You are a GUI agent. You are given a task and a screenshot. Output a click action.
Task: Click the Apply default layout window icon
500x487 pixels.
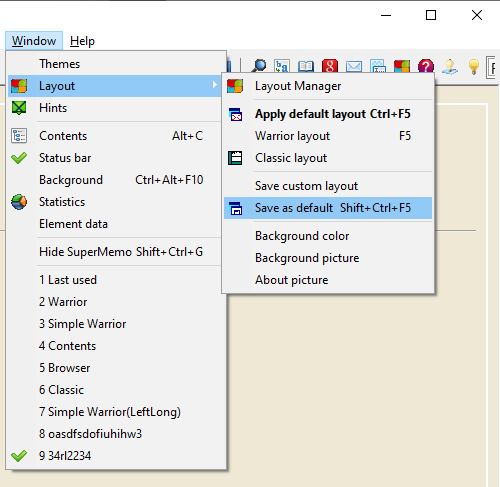[236, 114]
